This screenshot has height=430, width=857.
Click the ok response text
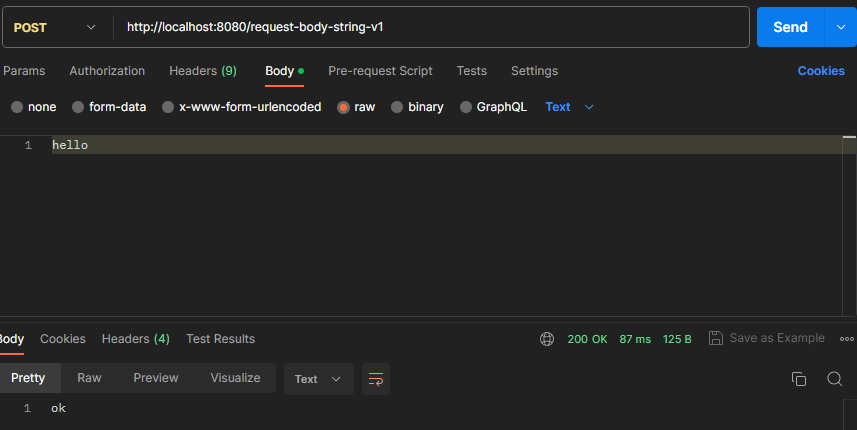[x=58, y=408]
